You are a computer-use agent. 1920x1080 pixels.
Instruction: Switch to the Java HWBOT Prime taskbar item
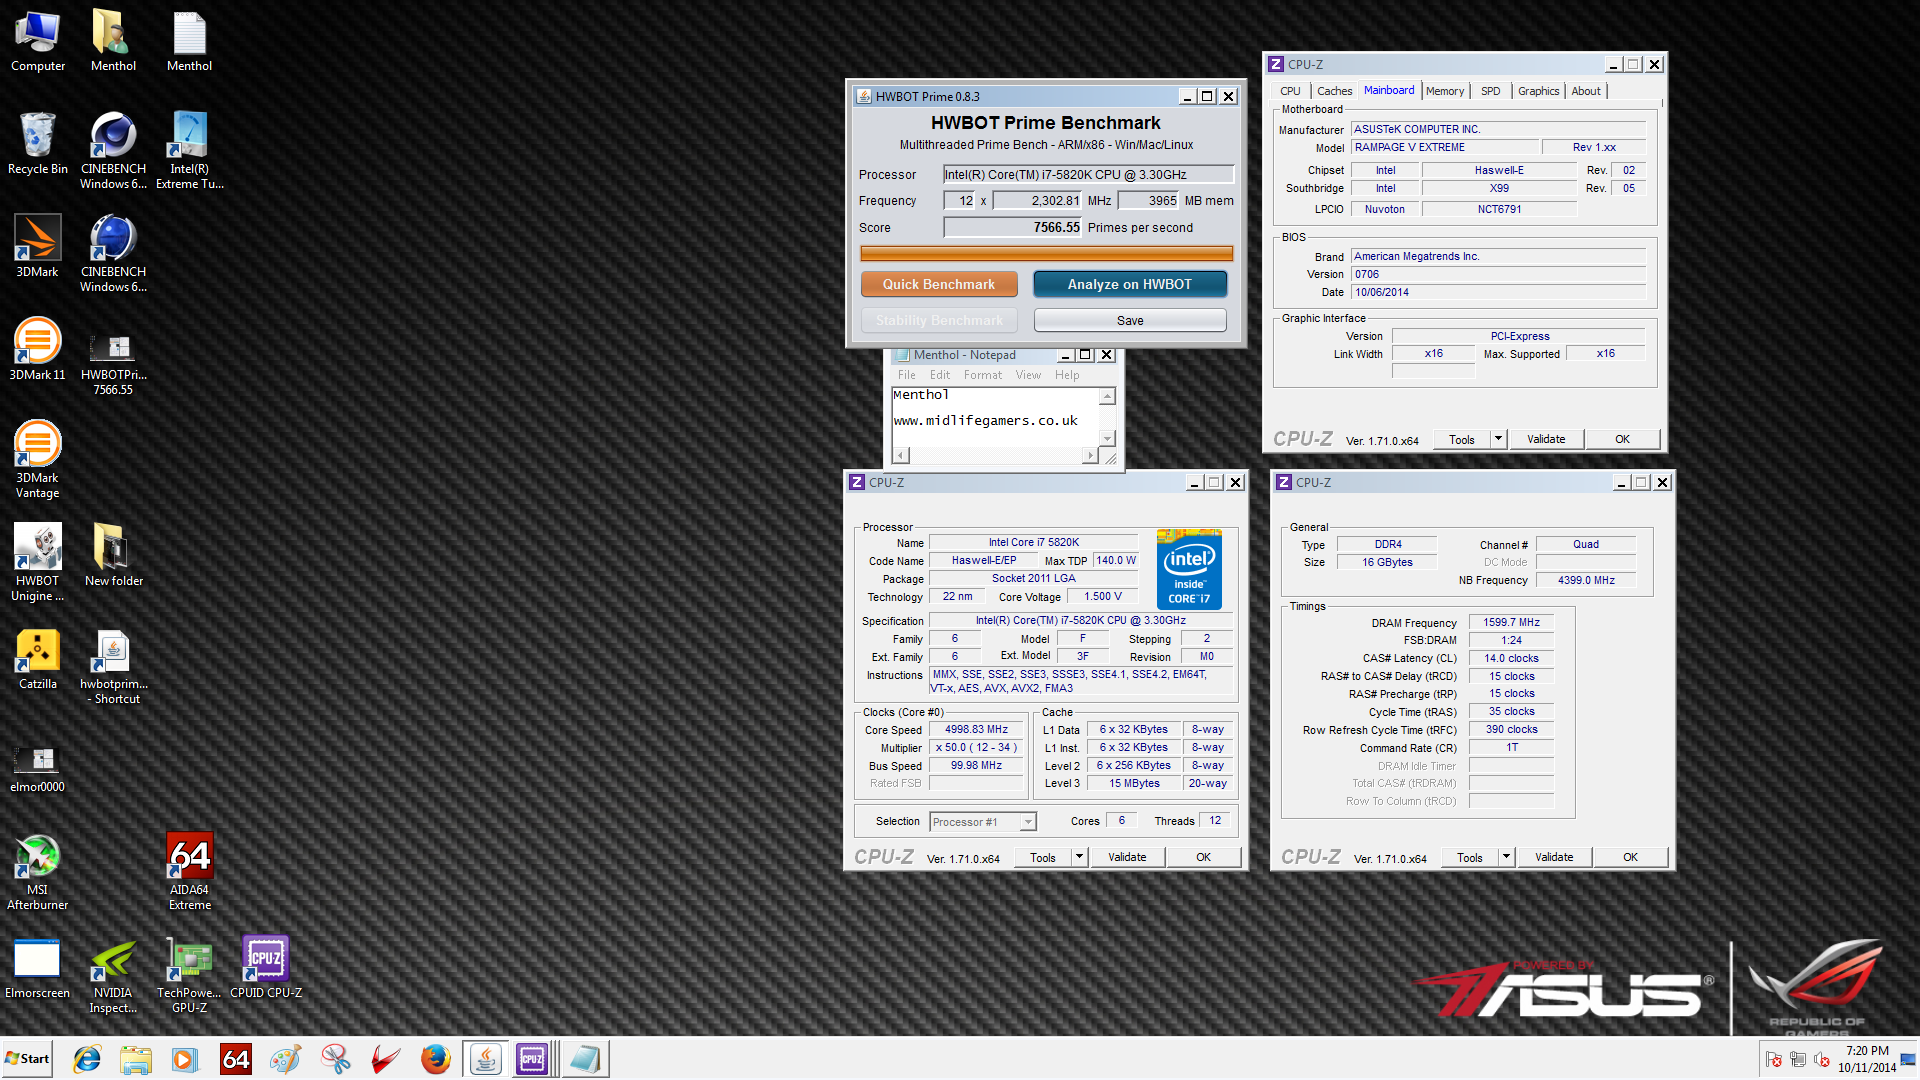point(485,1059)
